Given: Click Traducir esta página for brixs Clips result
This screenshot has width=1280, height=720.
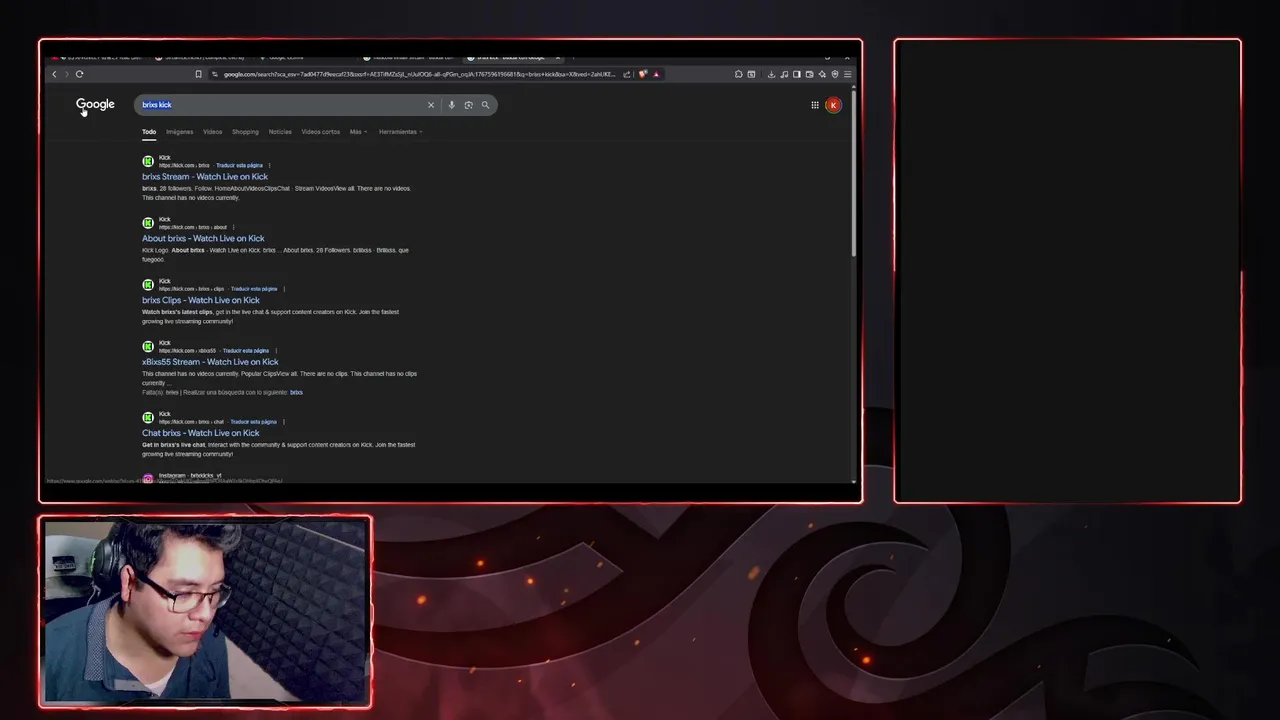Looking at the screenshot, I should [x=254, y=289].
